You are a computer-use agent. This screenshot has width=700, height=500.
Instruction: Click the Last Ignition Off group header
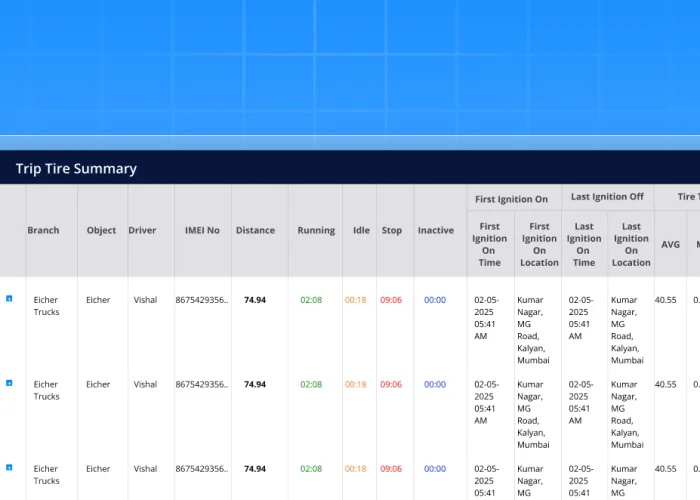pyautogui.click(x=607, y=197)
